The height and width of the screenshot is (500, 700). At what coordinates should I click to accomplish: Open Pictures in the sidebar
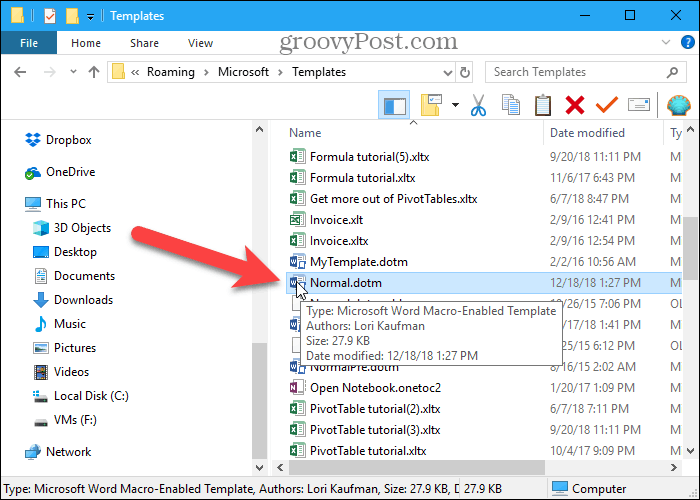tap(65, 348)
